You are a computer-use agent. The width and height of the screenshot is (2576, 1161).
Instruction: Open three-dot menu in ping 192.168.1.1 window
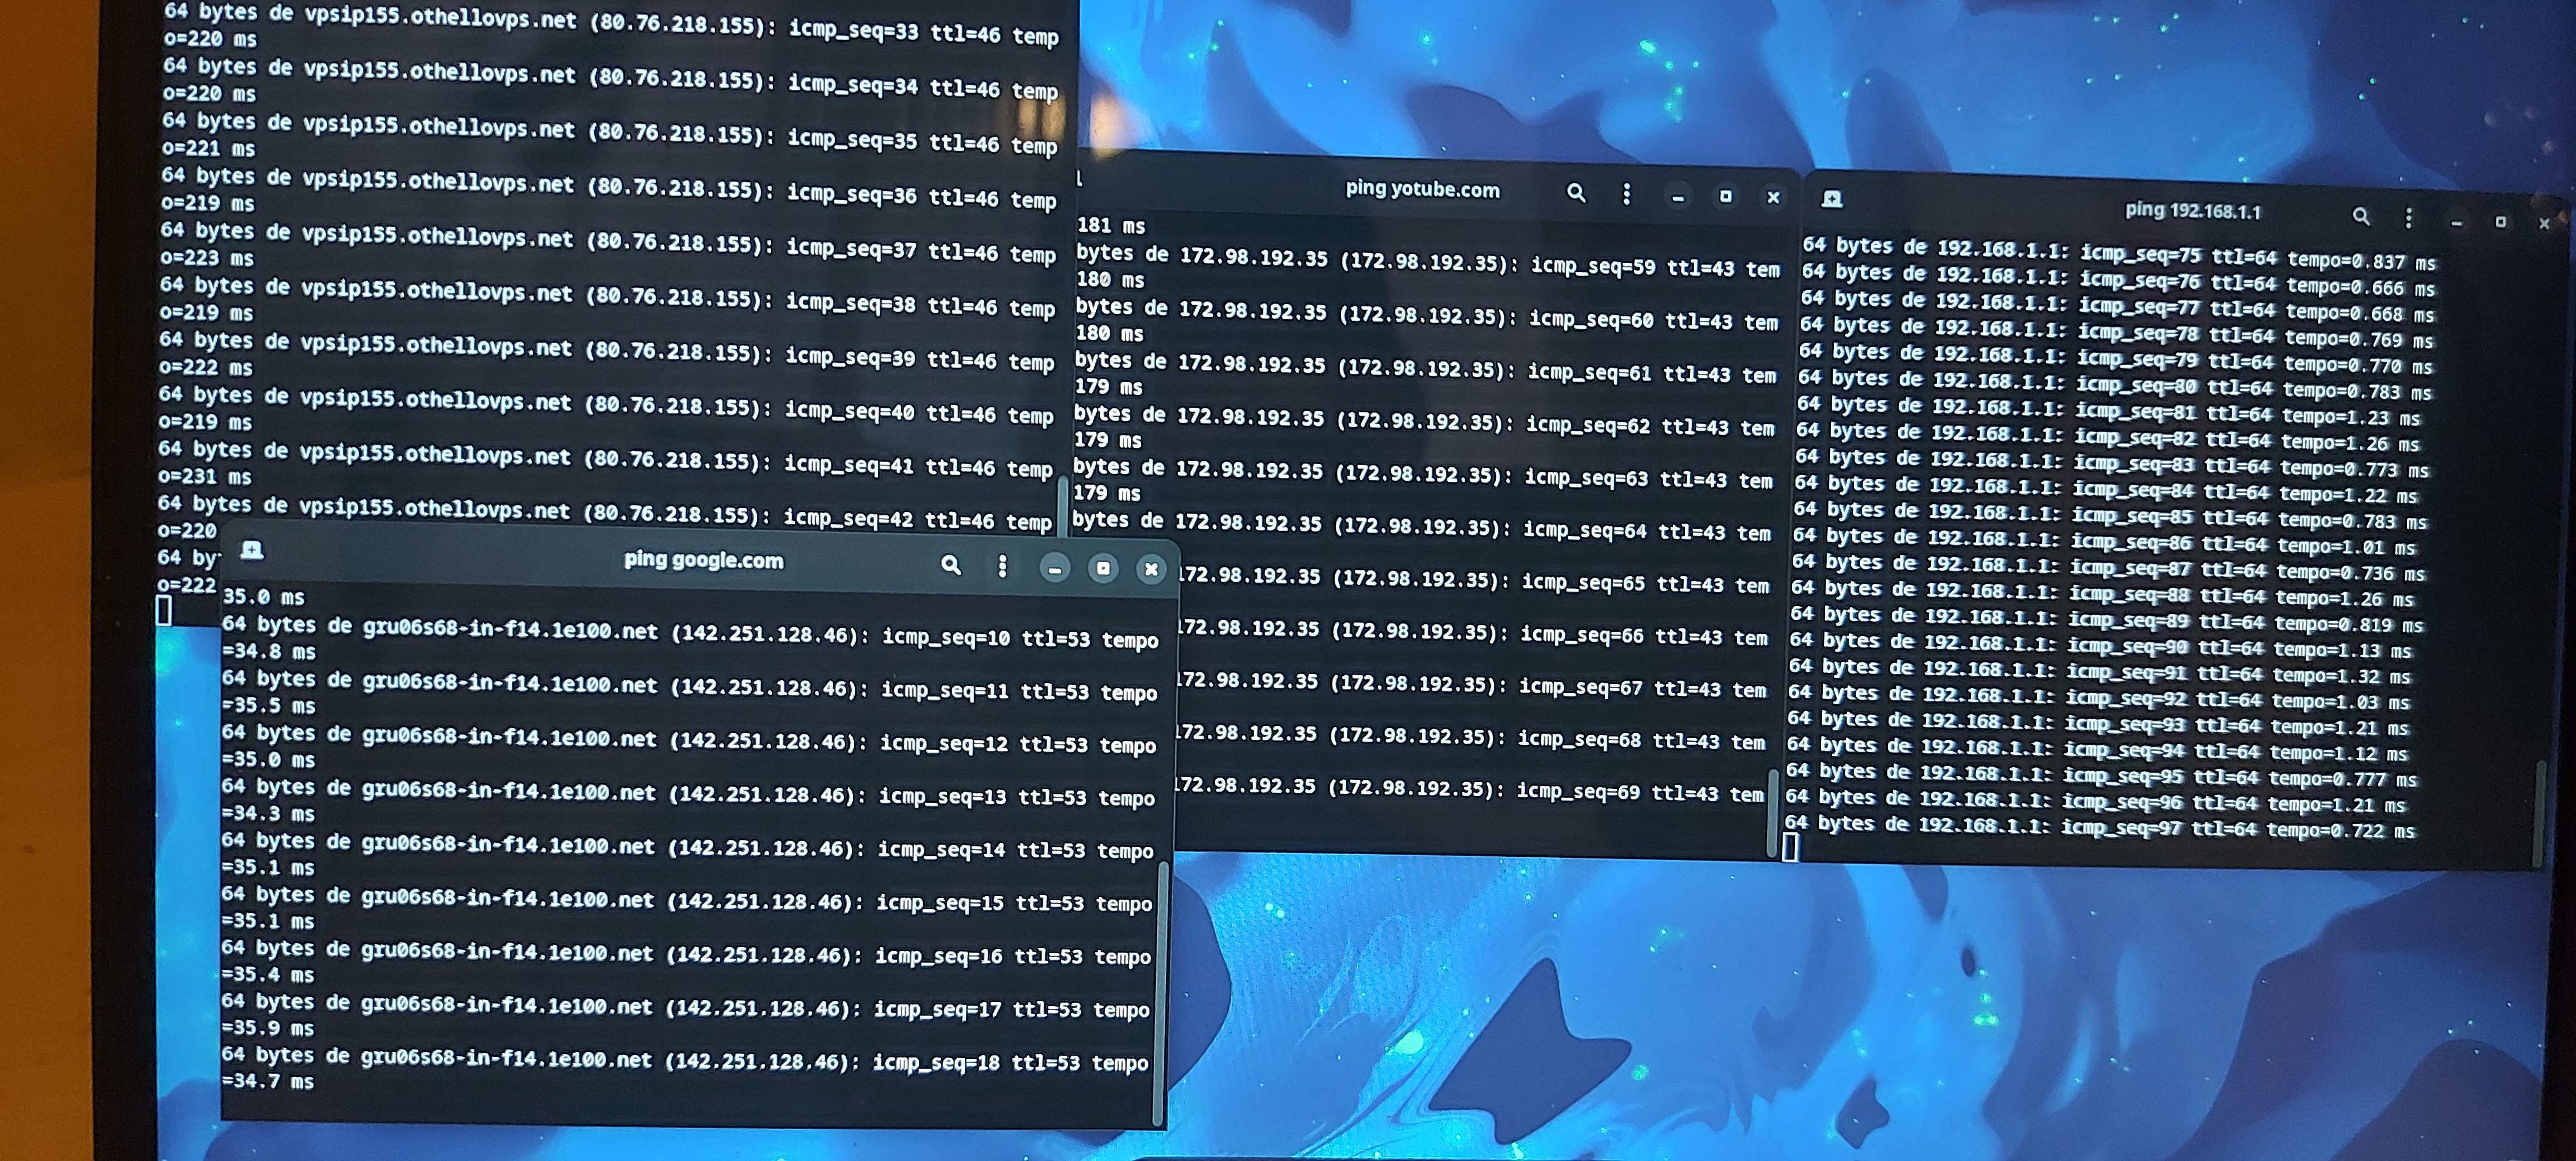tap(2409, 218)
